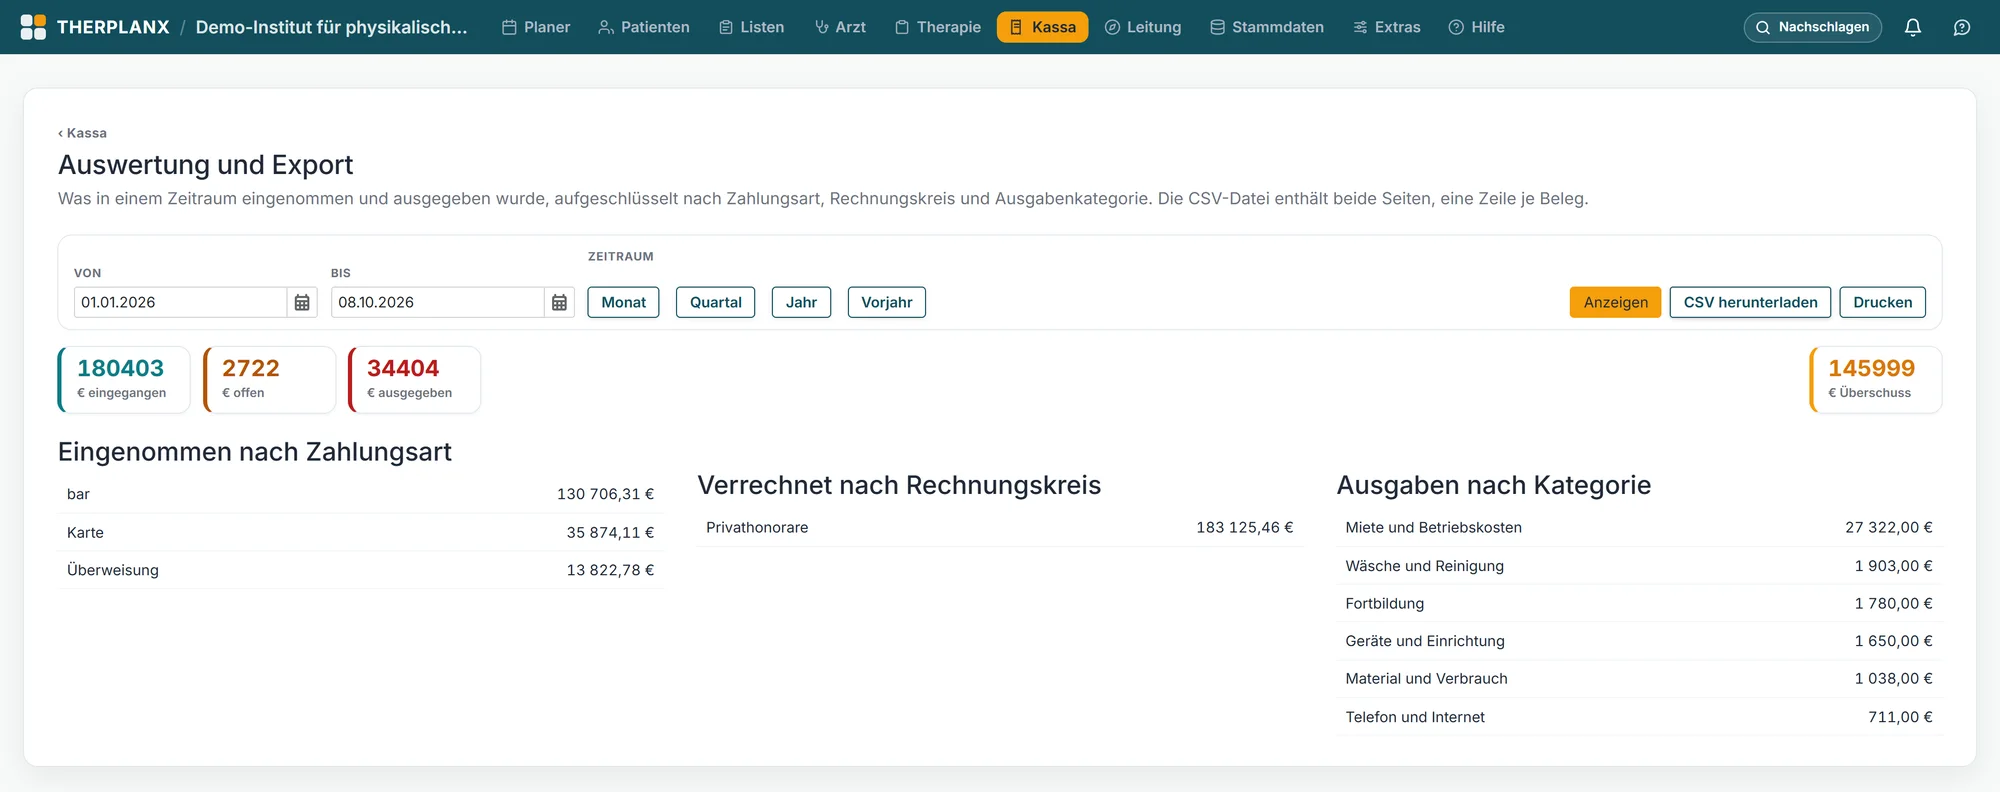Open the Stammdaten menu
Viewport: 2000px width, 792px height.
[1267, 27]
